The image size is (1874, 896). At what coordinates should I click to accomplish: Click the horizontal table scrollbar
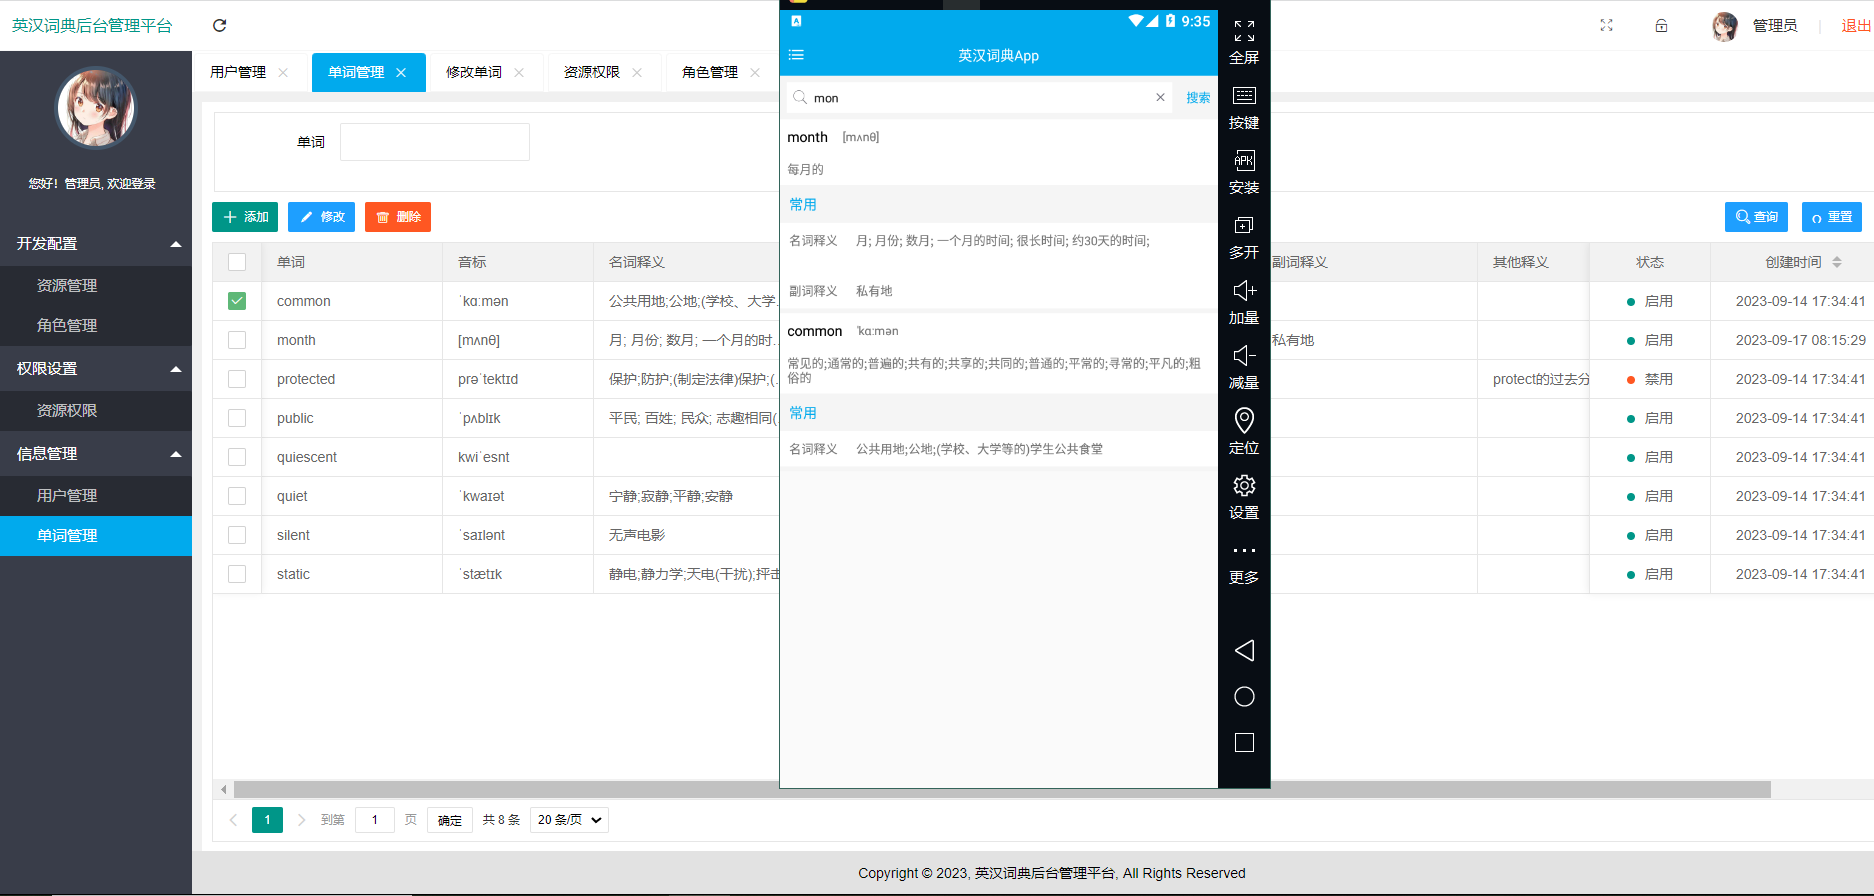coord(1001,790)
